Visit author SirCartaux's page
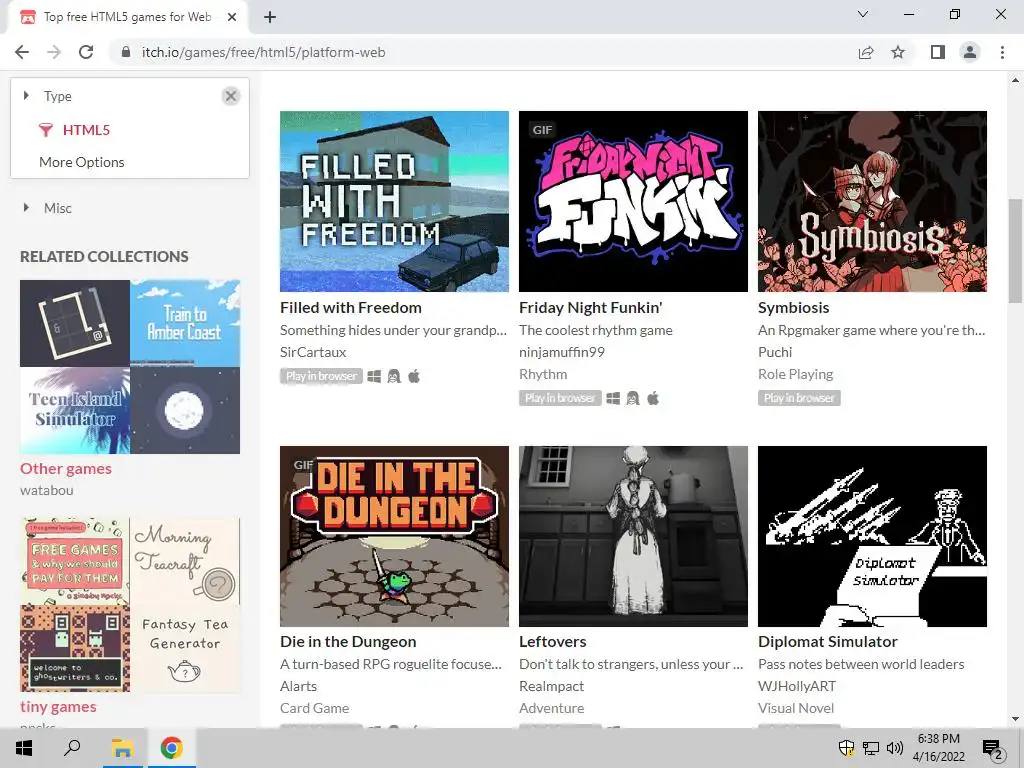Image resolution: width=1024 pixels, height=768 pixels. tap(313, 352)
